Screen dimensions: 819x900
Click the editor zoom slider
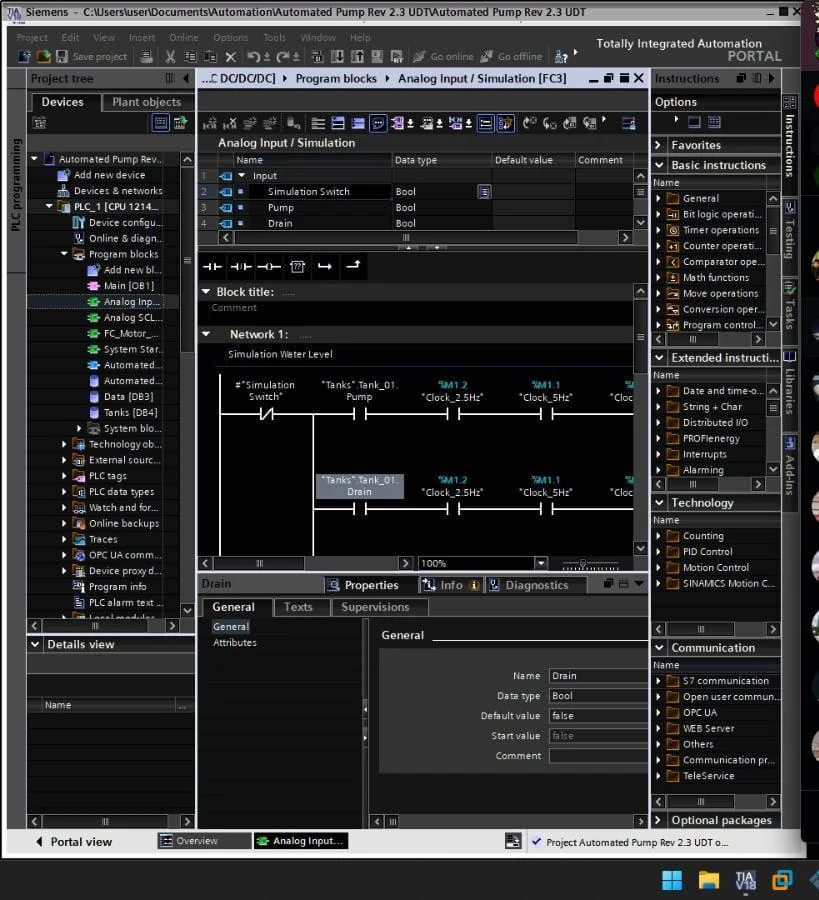pos(583,564)
